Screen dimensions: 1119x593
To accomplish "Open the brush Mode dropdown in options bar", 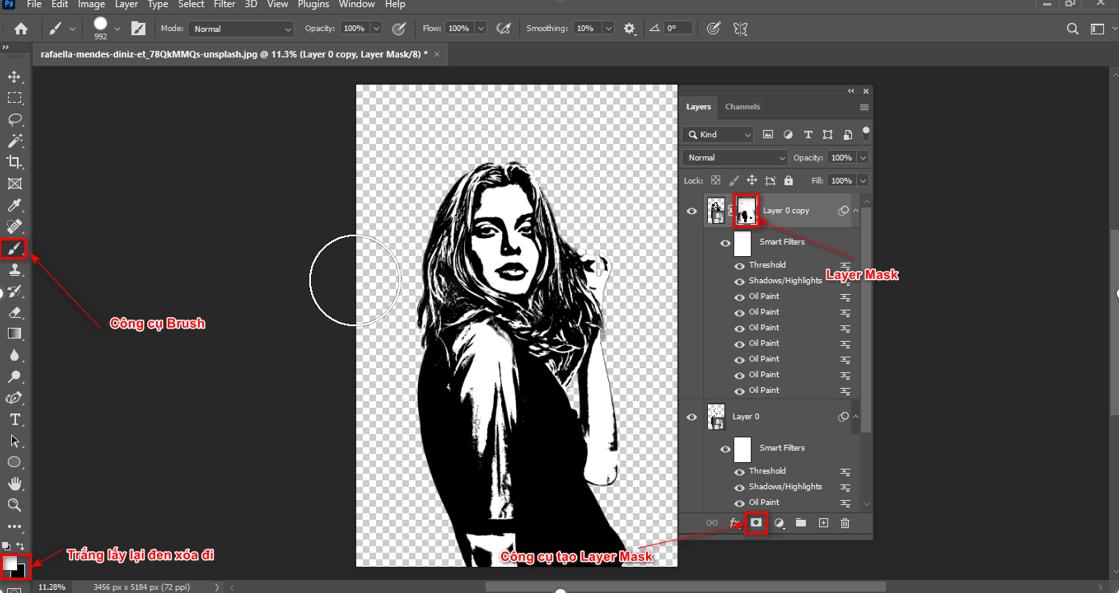I will click(240, 28).
